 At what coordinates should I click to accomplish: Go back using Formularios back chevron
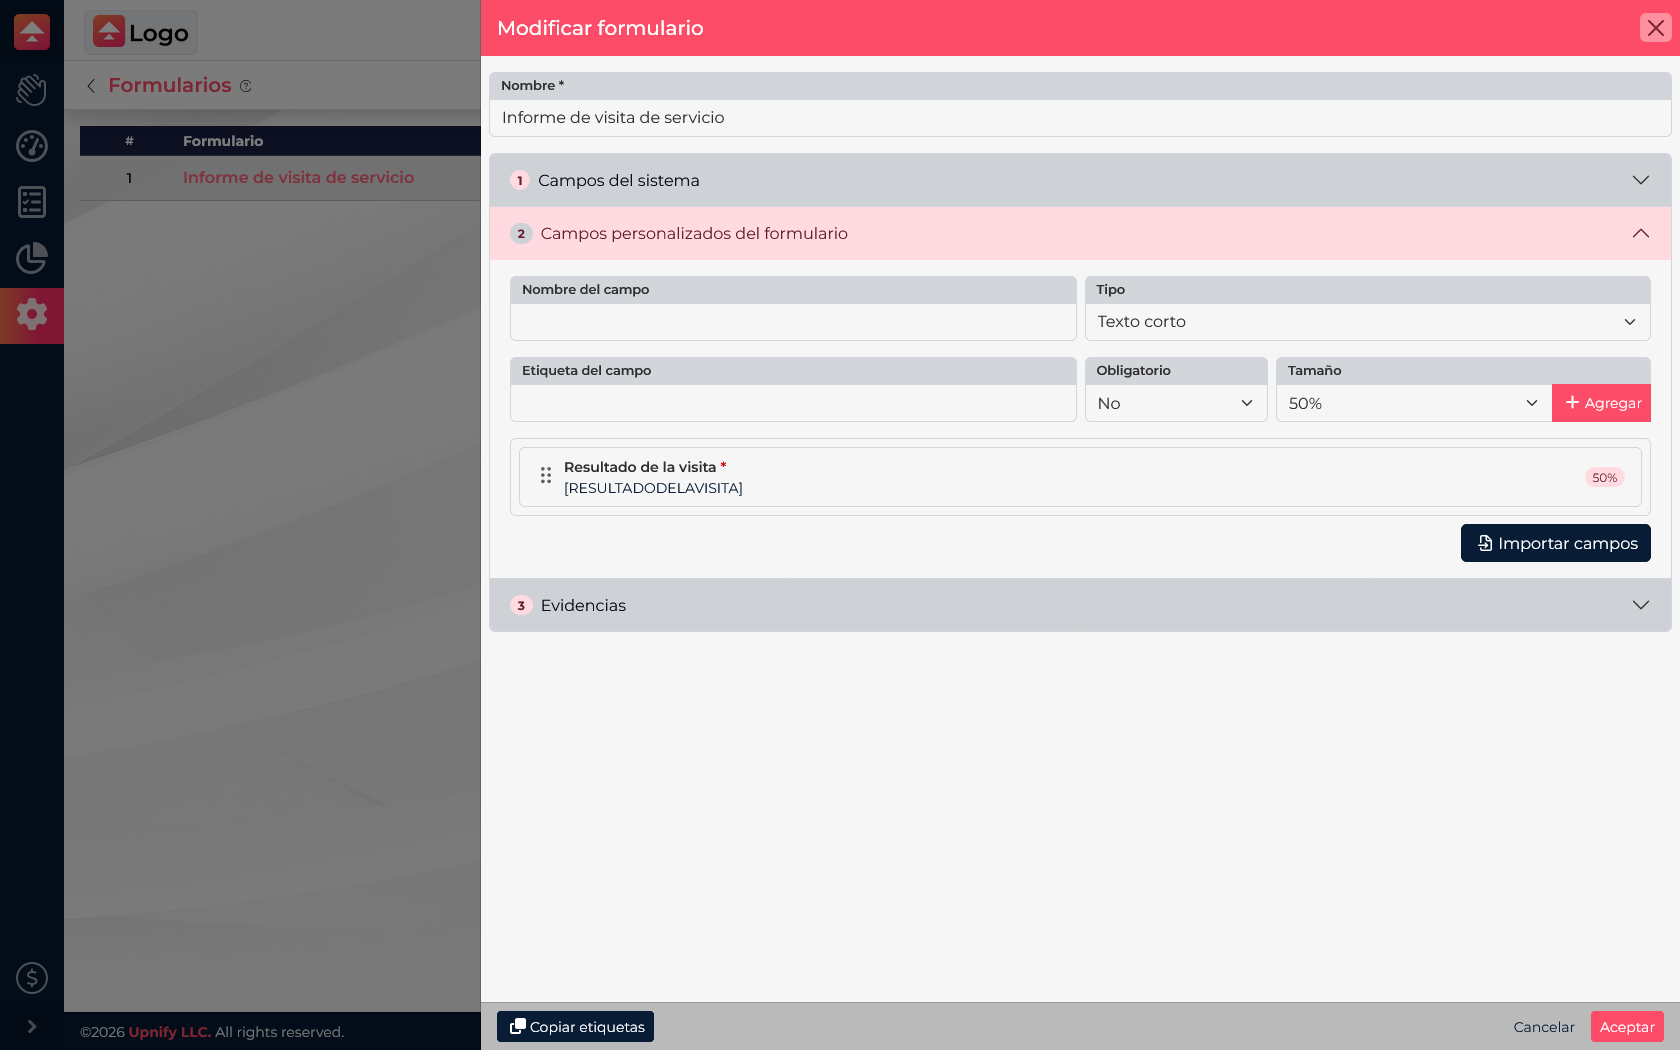91,86
